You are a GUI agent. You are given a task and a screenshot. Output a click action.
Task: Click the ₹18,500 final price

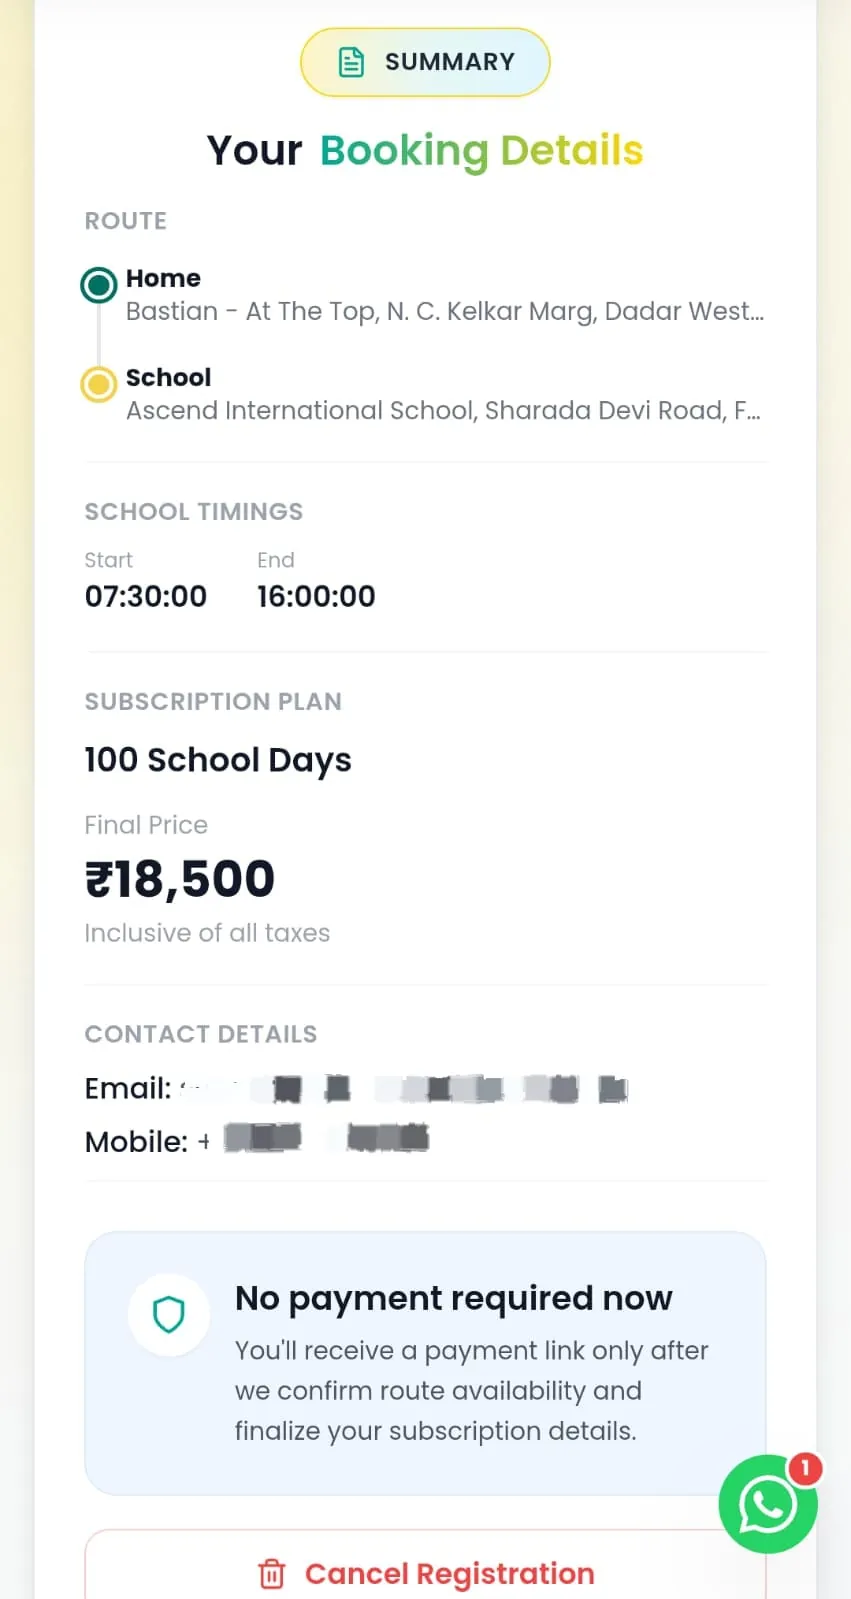[180, 880]
